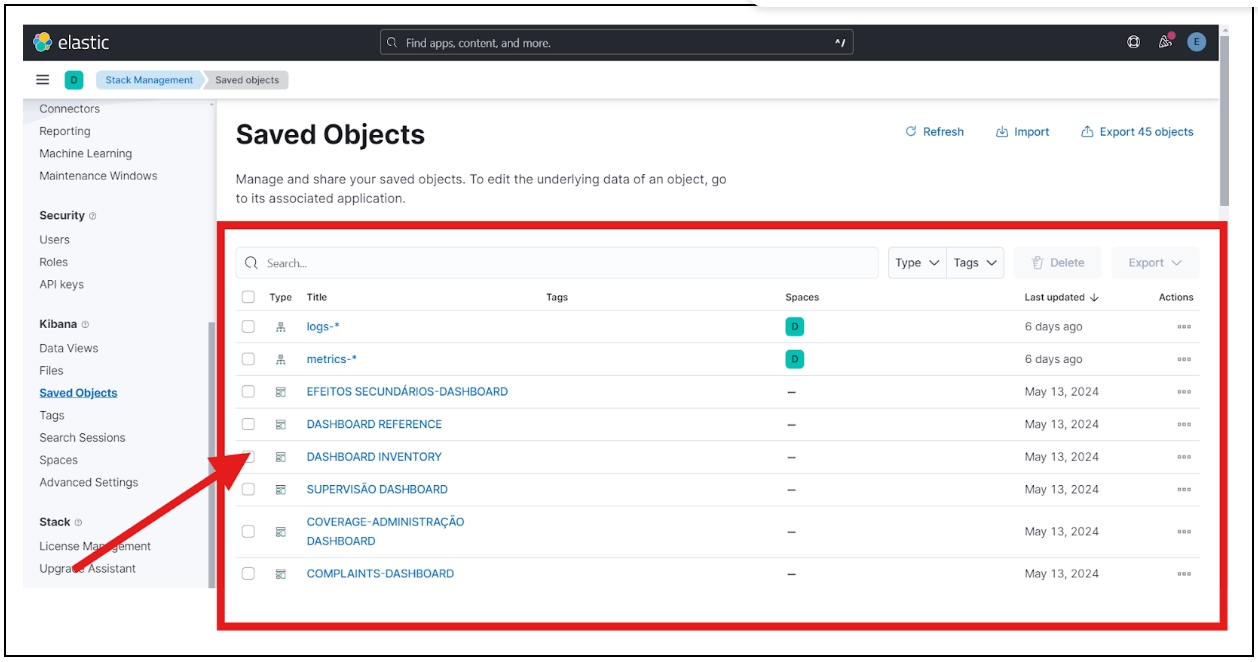Open Data Views in sidebar

coord(69,348)
